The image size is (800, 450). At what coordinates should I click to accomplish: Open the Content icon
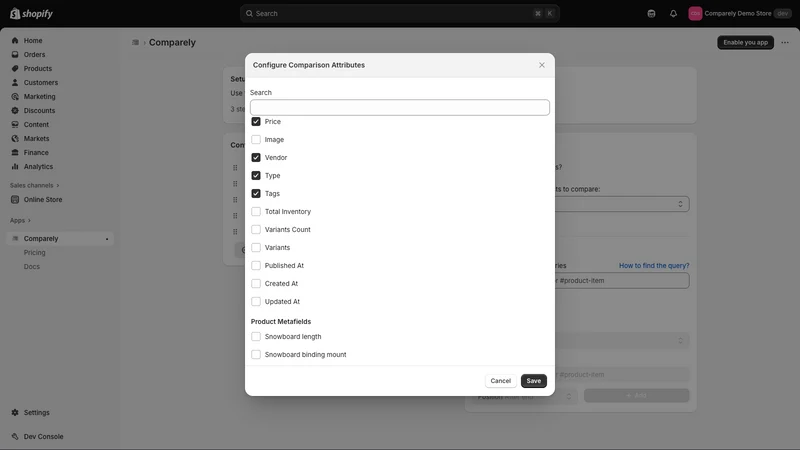[15, 124]
